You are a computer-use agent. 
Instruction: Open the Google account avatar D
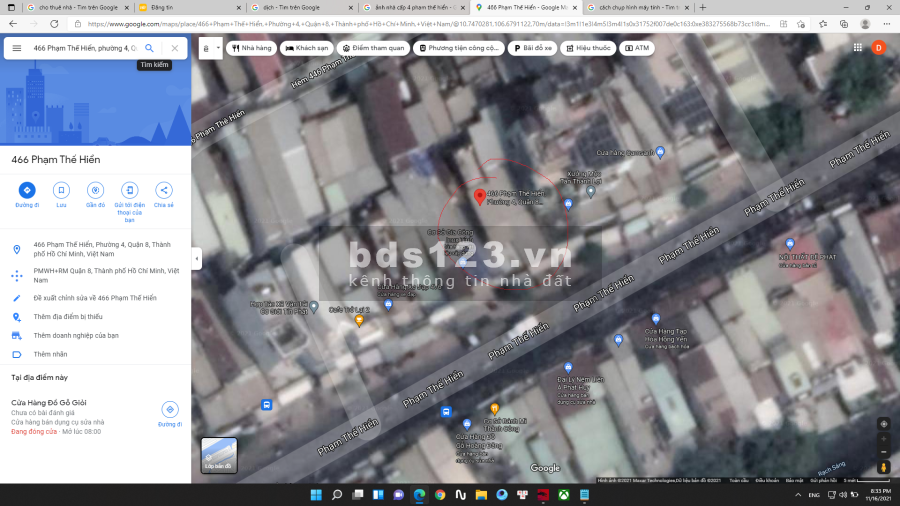879,48
